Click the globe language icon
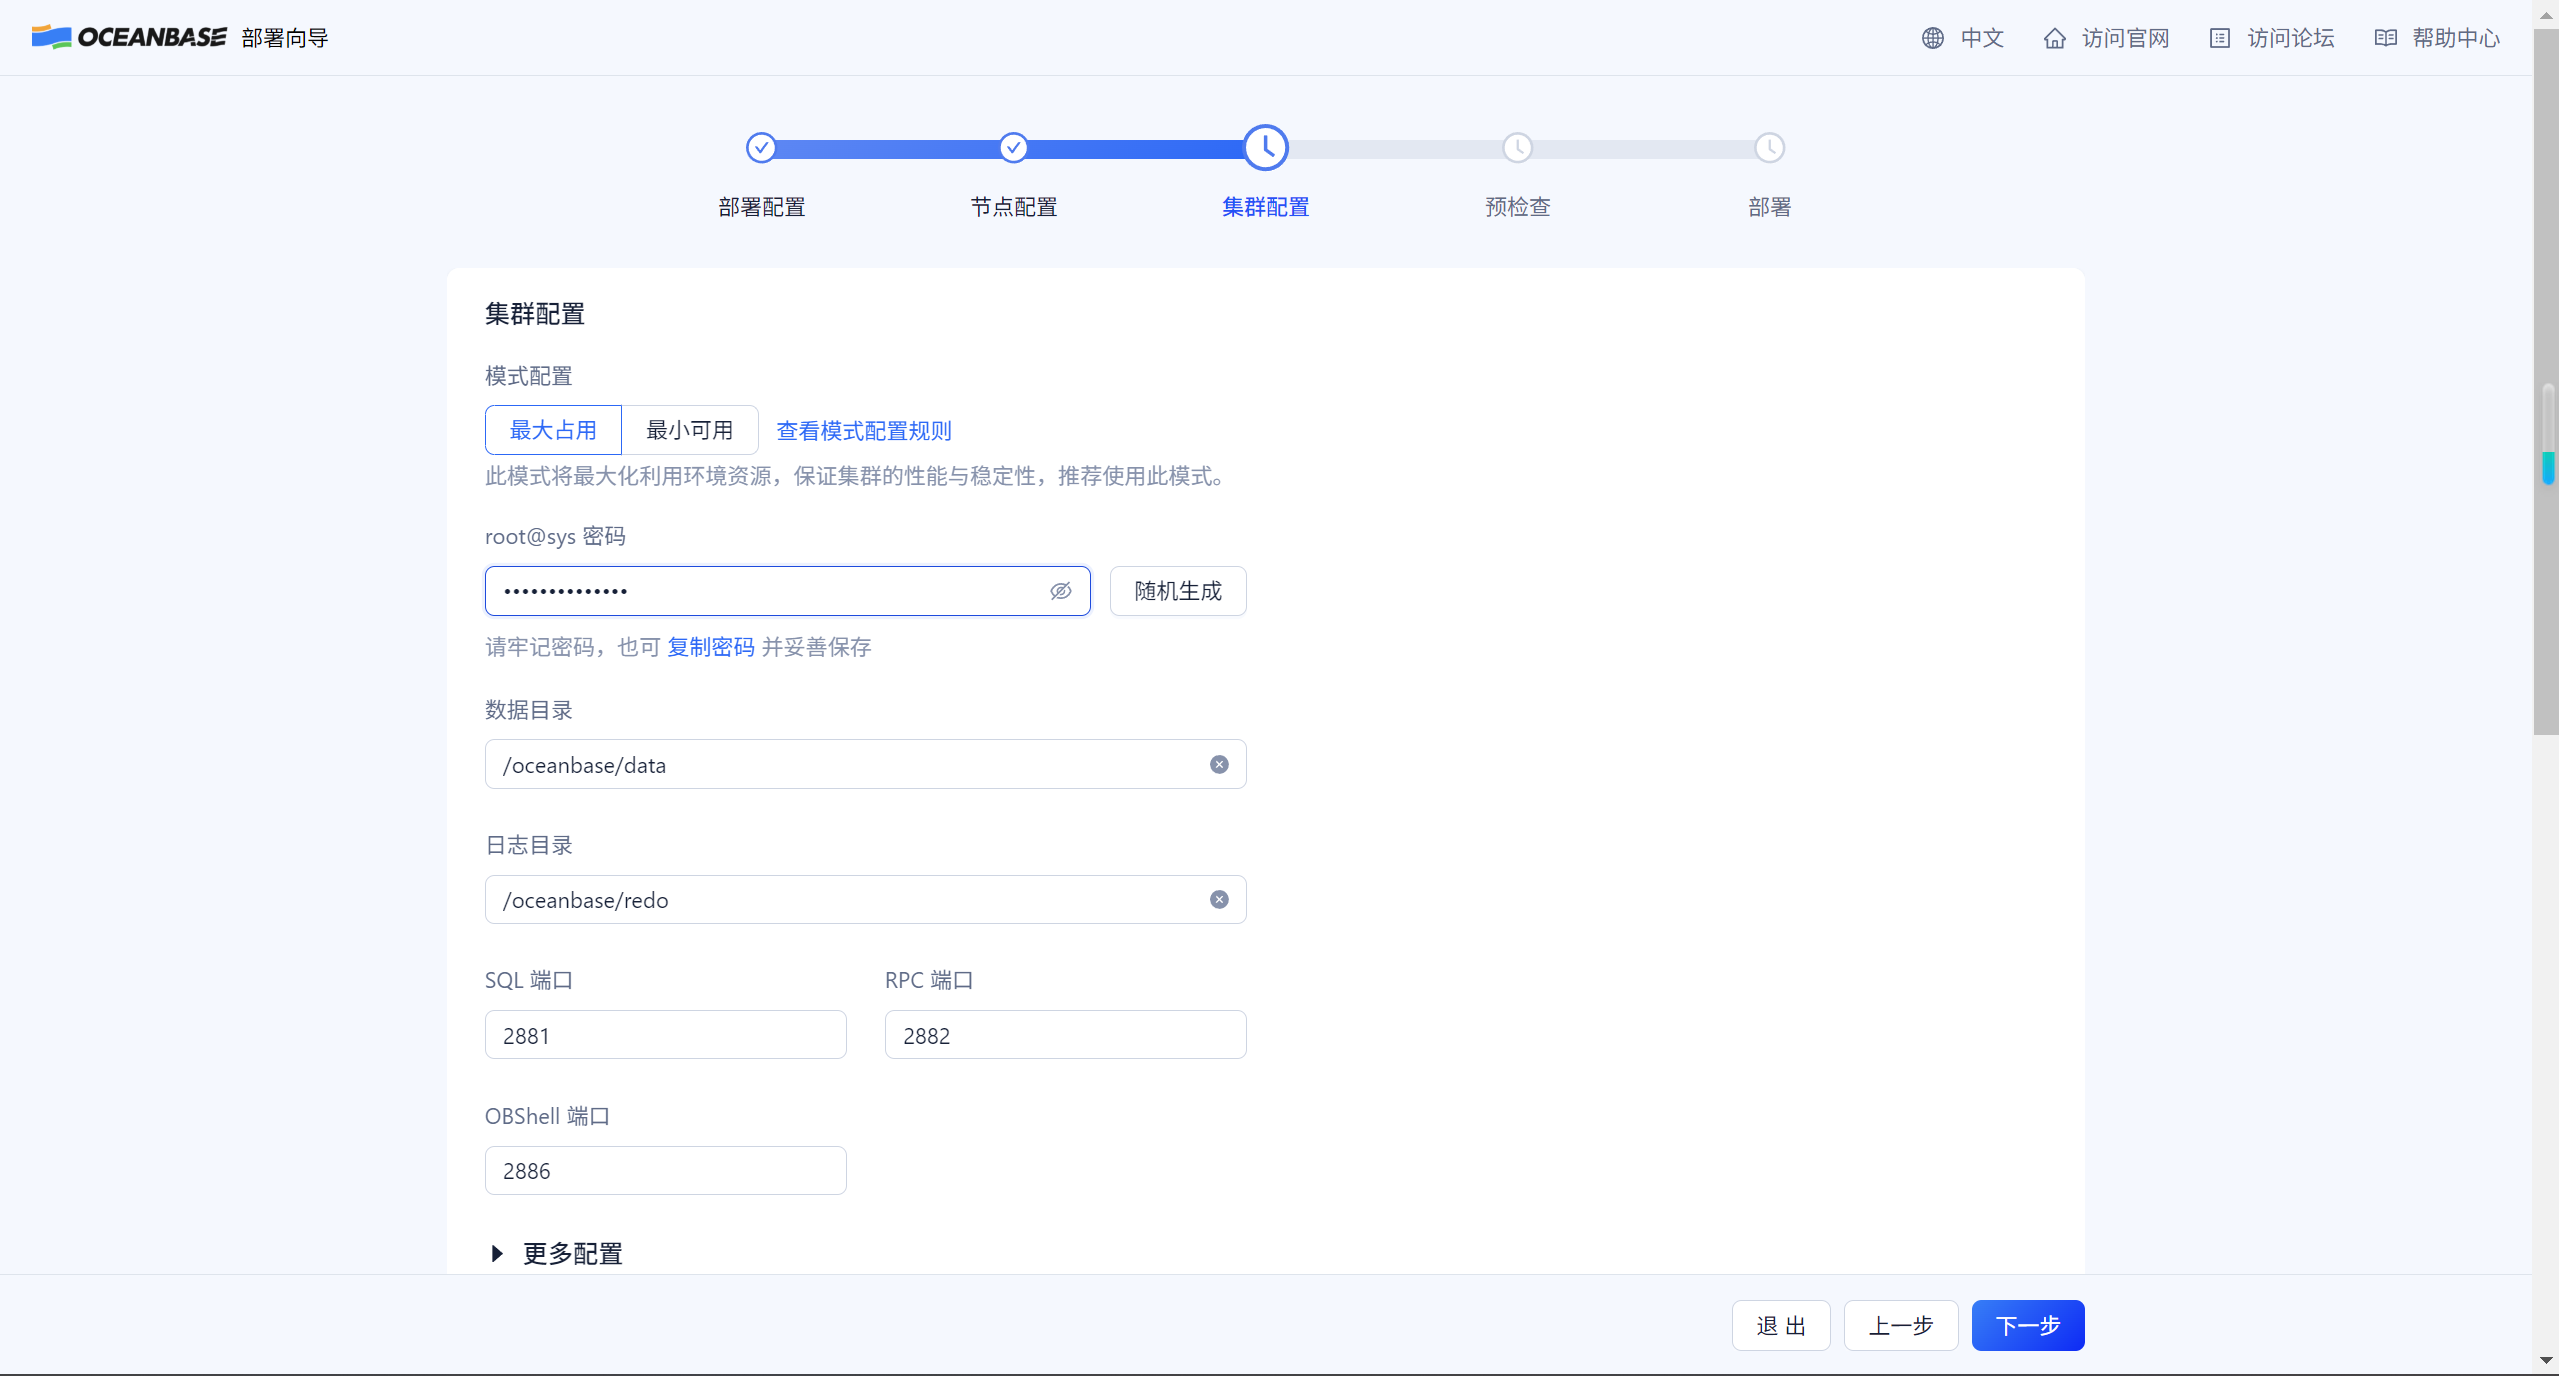The height and width of the screenshot is (1376, 2559). [1932, 38]
